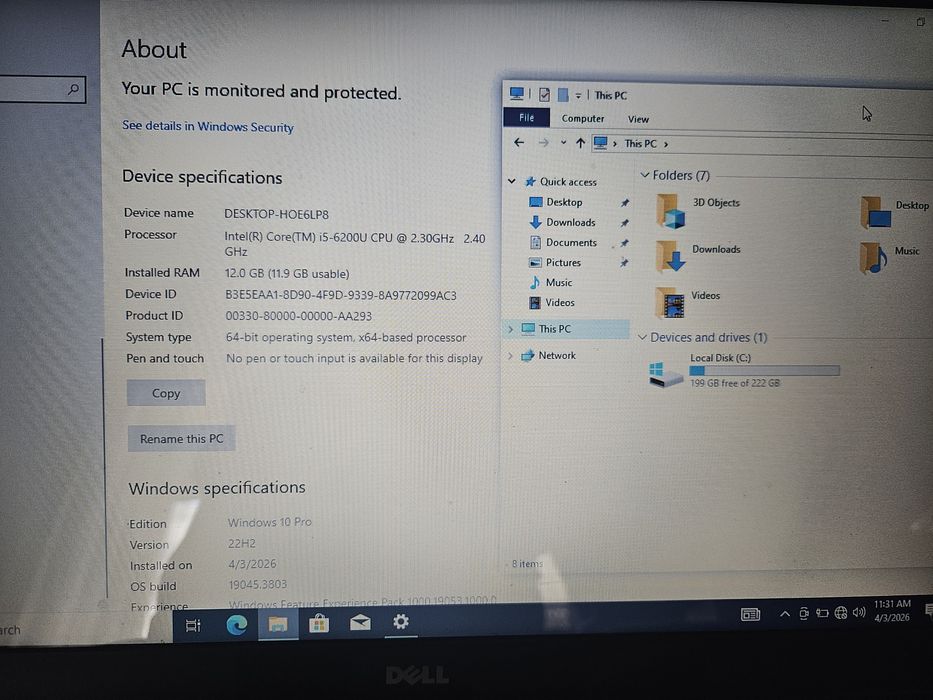Select Downloads in Quick access
The image size is (933, 700).
point(571,223)
